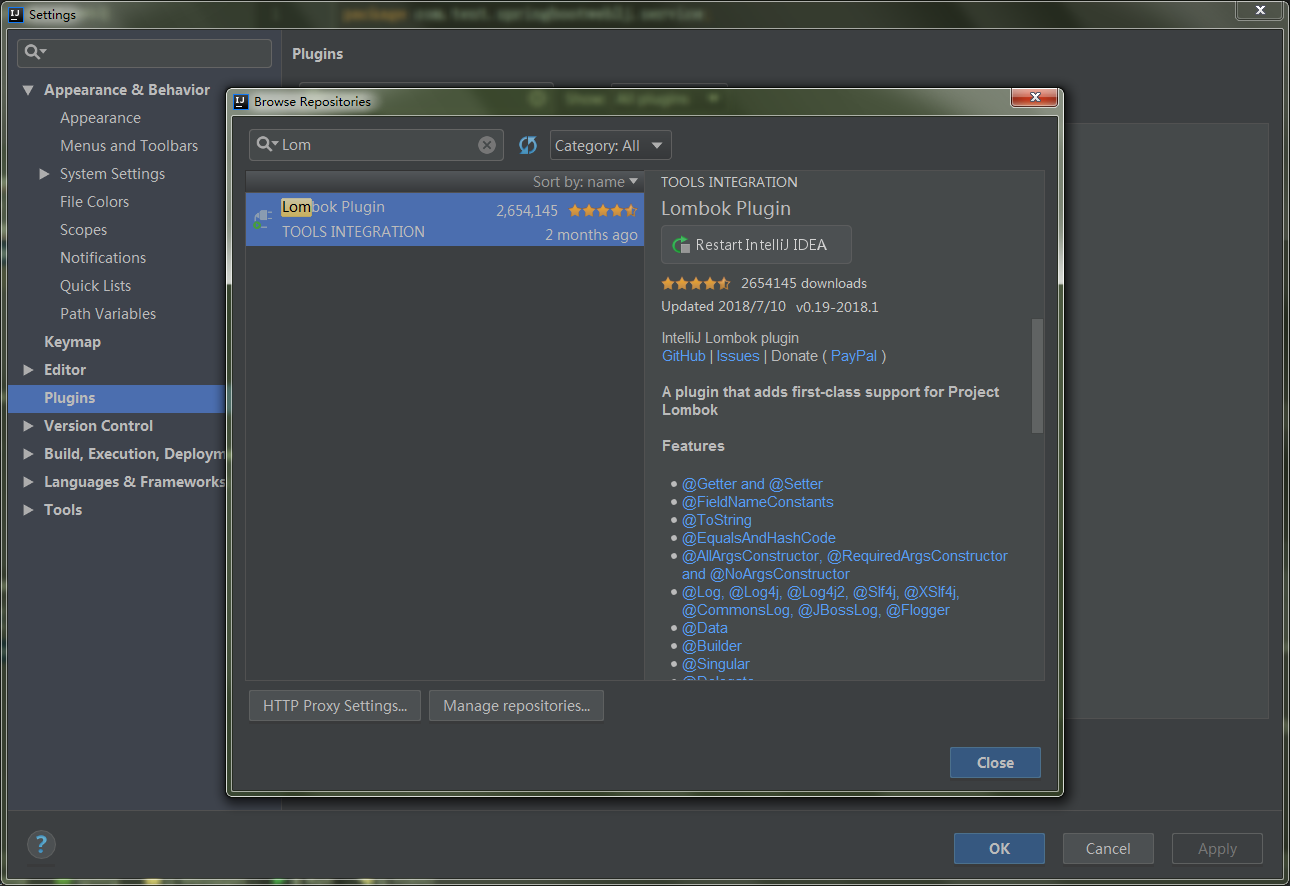Screen dimensions: 1290x886
Task: Click the Settings search input field
Action: [145, 53]
